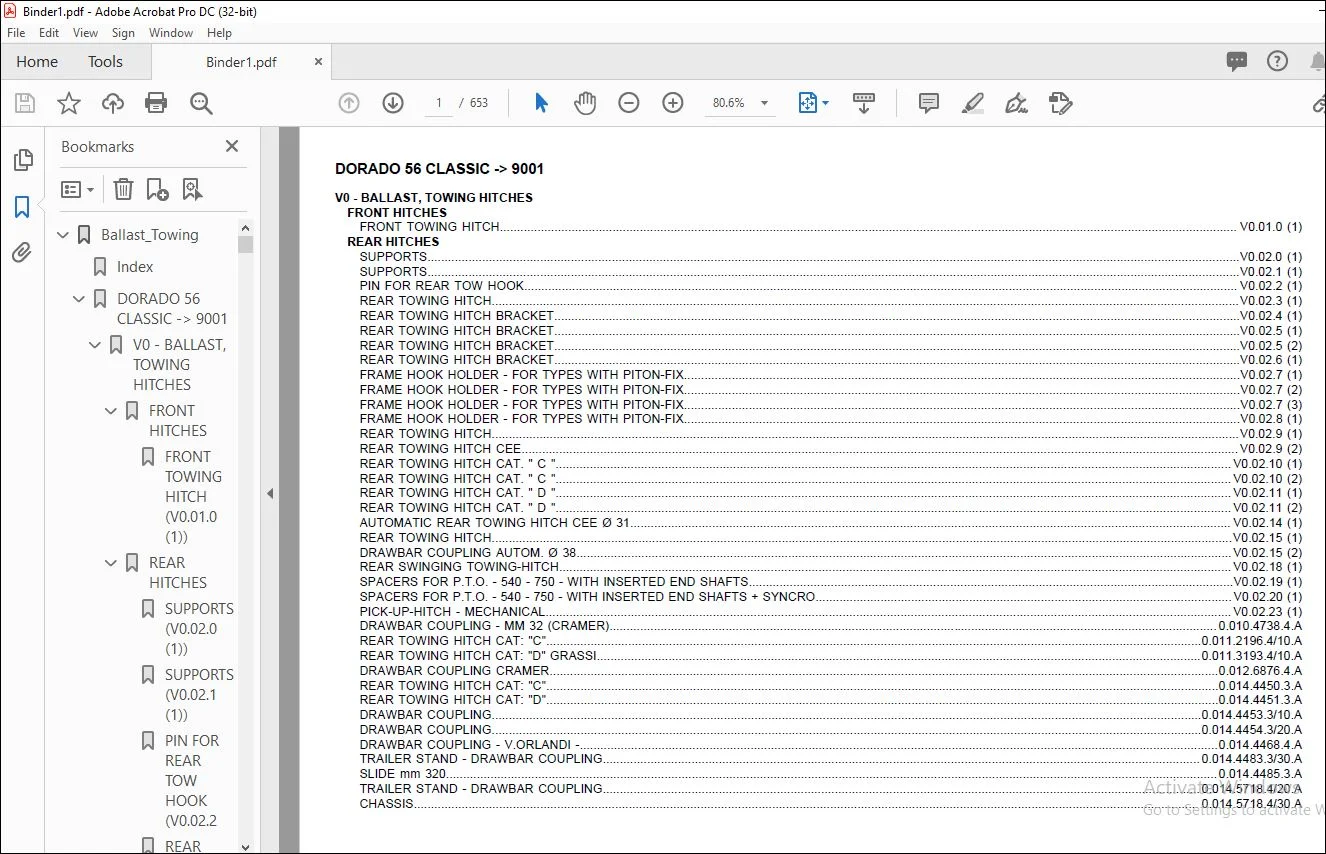Open the Find text magnifier tool

[x=201, y=103]
